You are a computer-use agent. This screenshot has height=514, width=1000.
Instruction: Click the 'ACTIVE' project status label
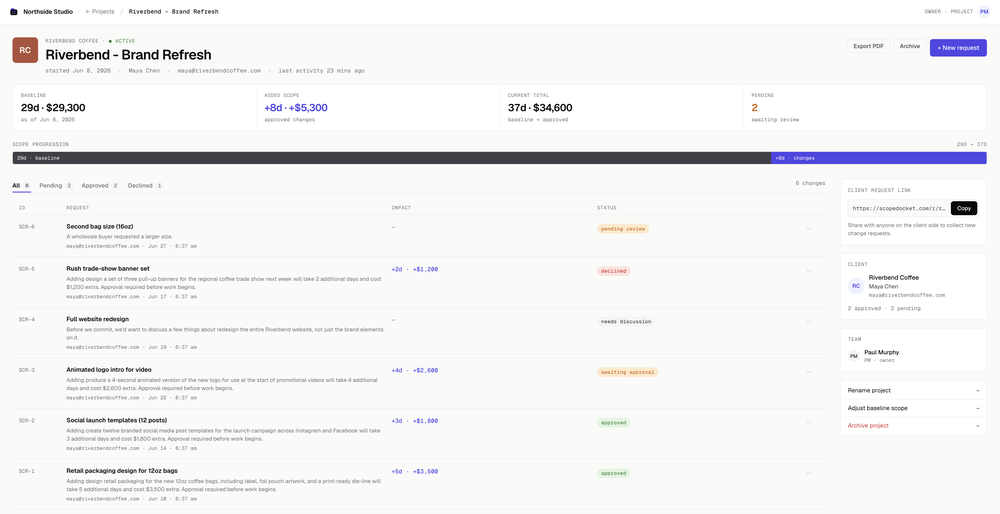(123, 40)
